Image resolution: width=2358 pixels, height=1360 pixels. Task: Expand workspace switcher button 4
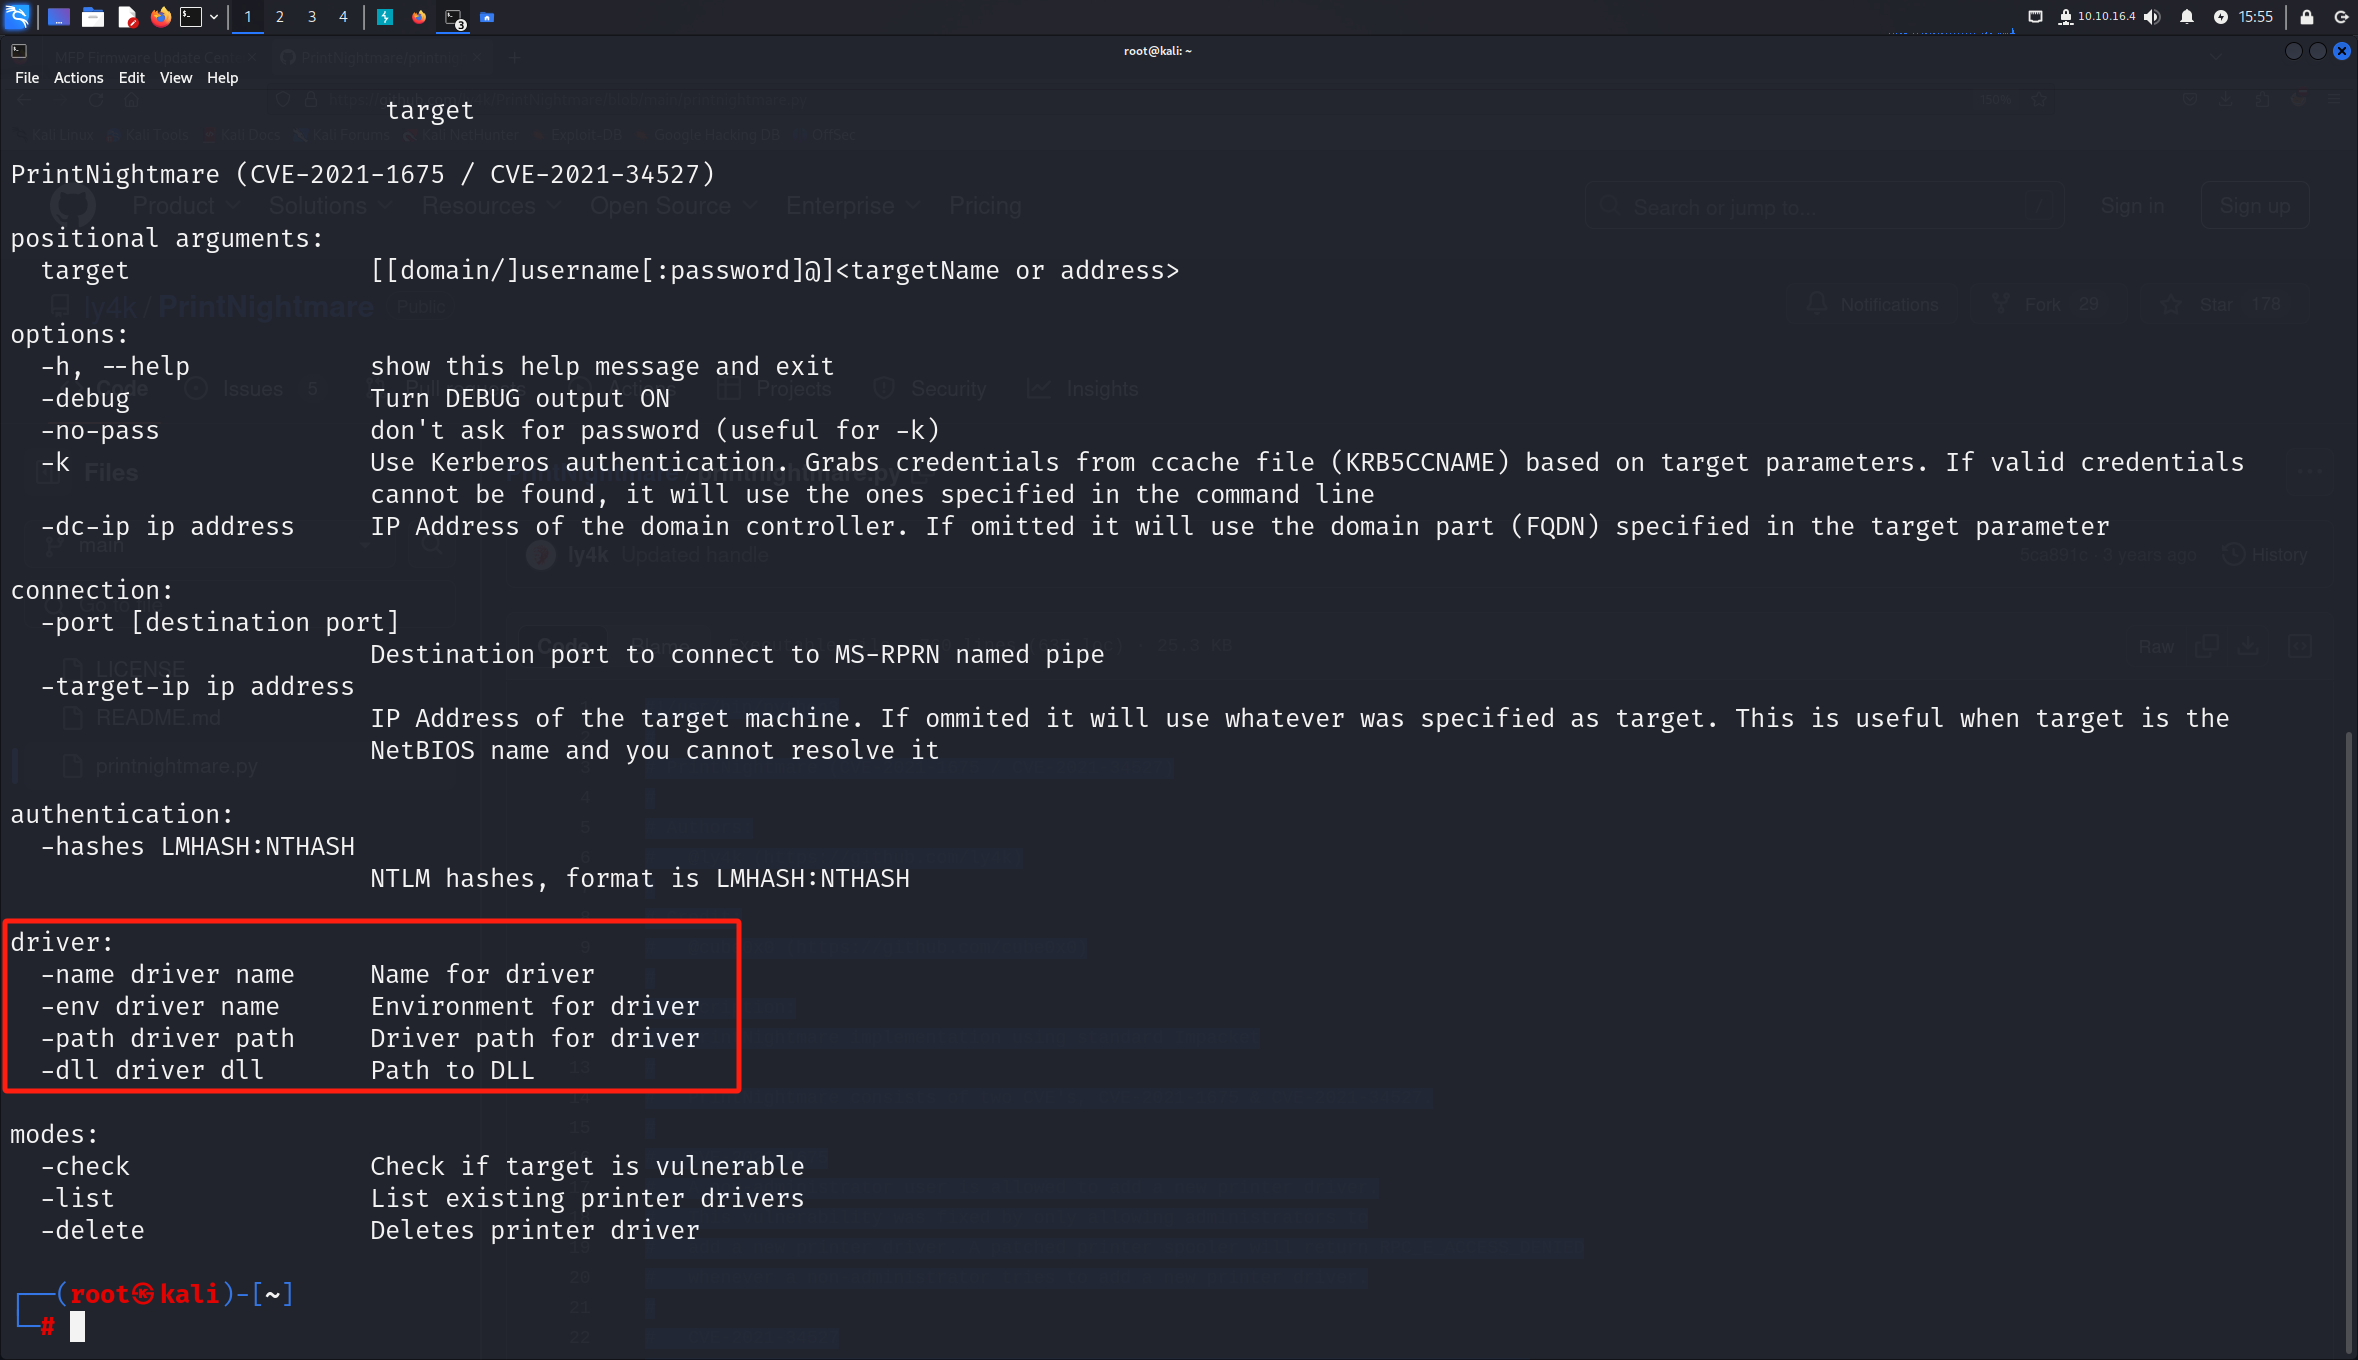click(x=343, y=16)
